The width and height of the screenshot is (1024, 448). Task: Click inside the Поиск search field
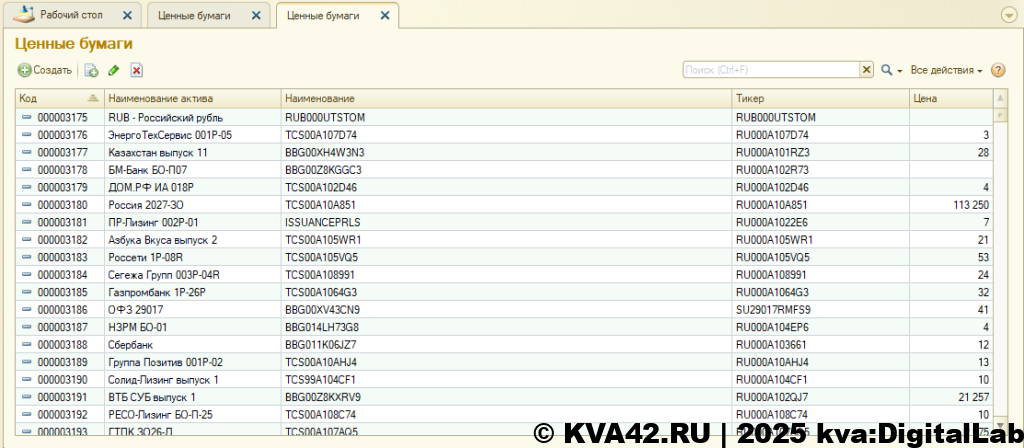click(x=770, y=70)
